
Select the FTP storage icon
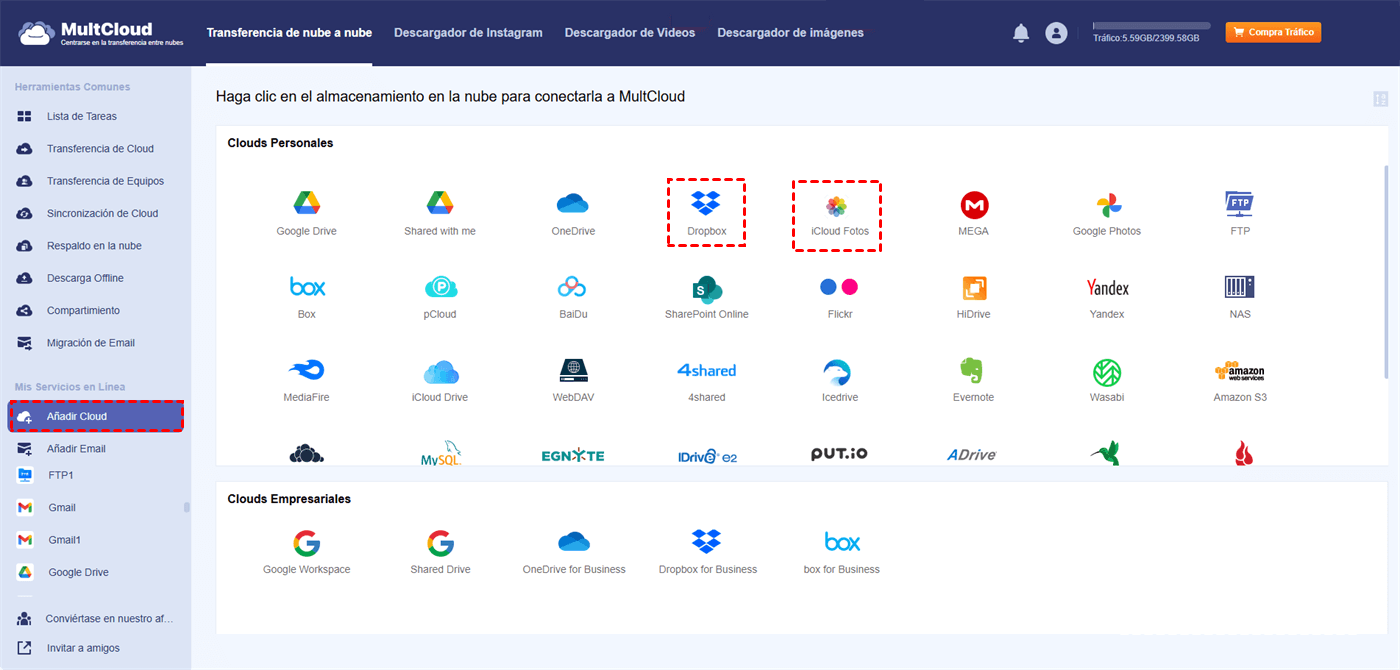[x=1240, y=204]
